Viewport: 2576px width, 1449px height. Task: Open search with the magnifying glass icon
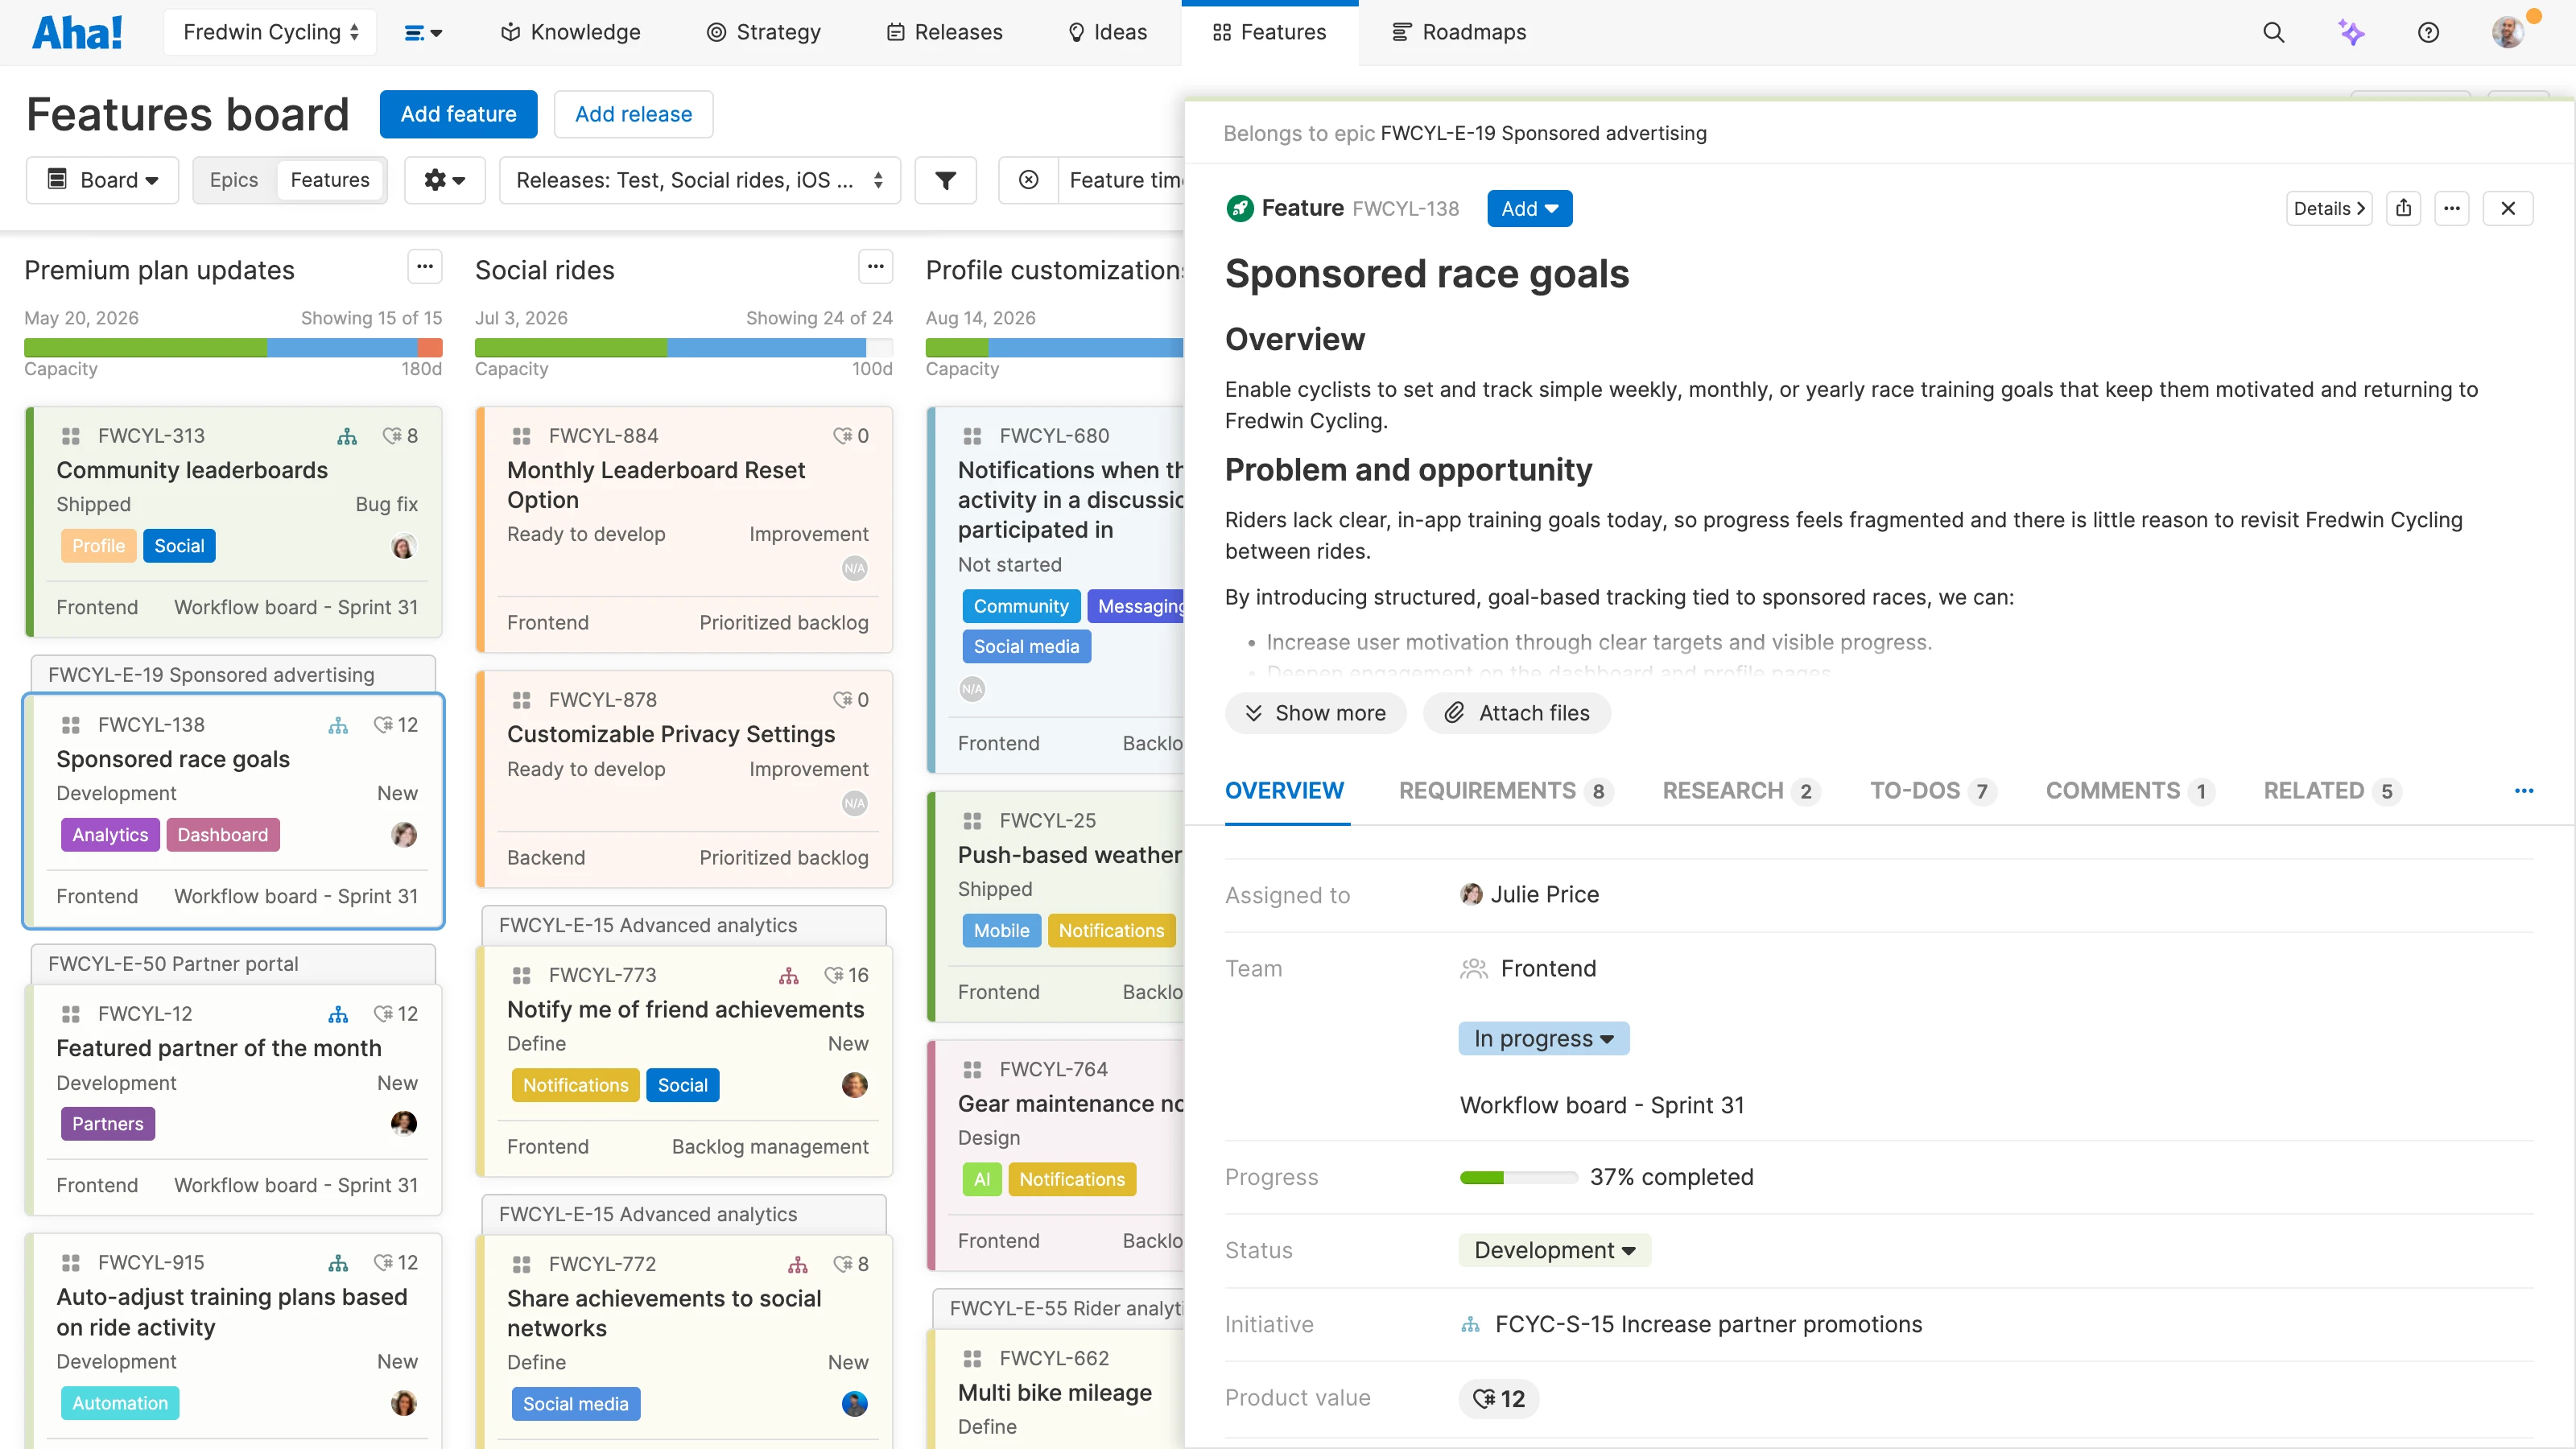(2274, 32)
